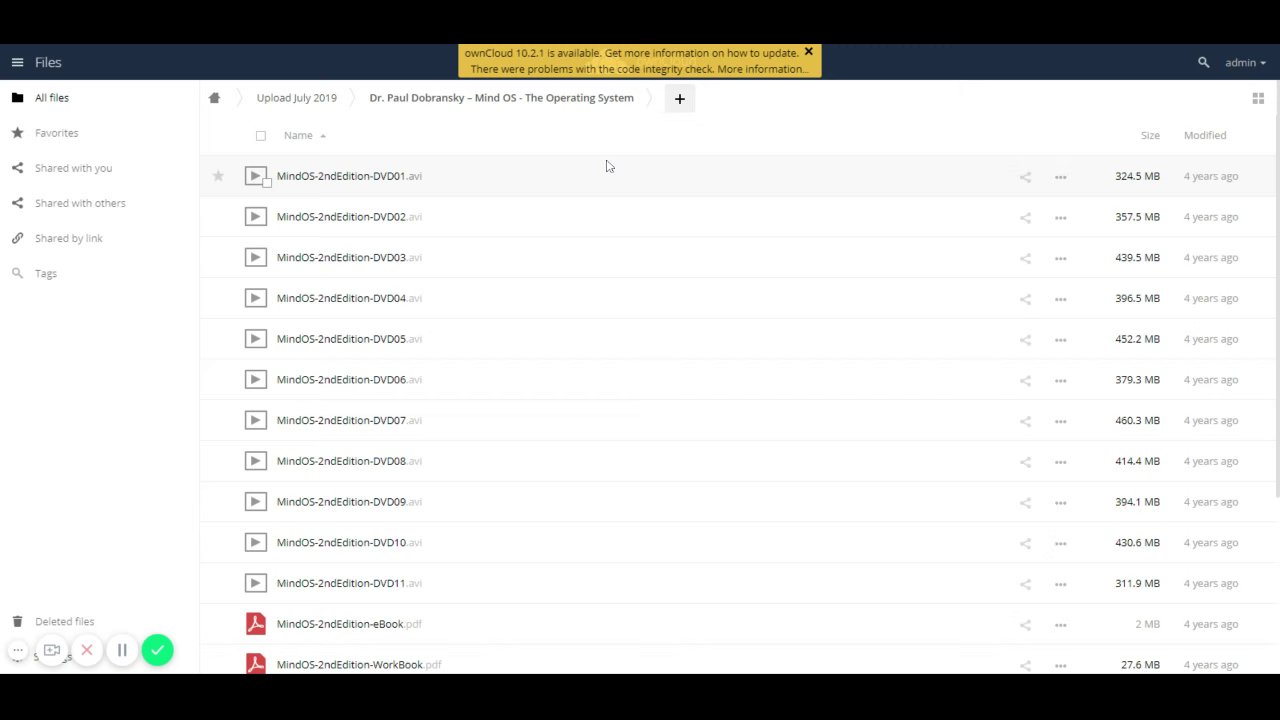
Task: Pause the screen recording
Action: [122, 650]
